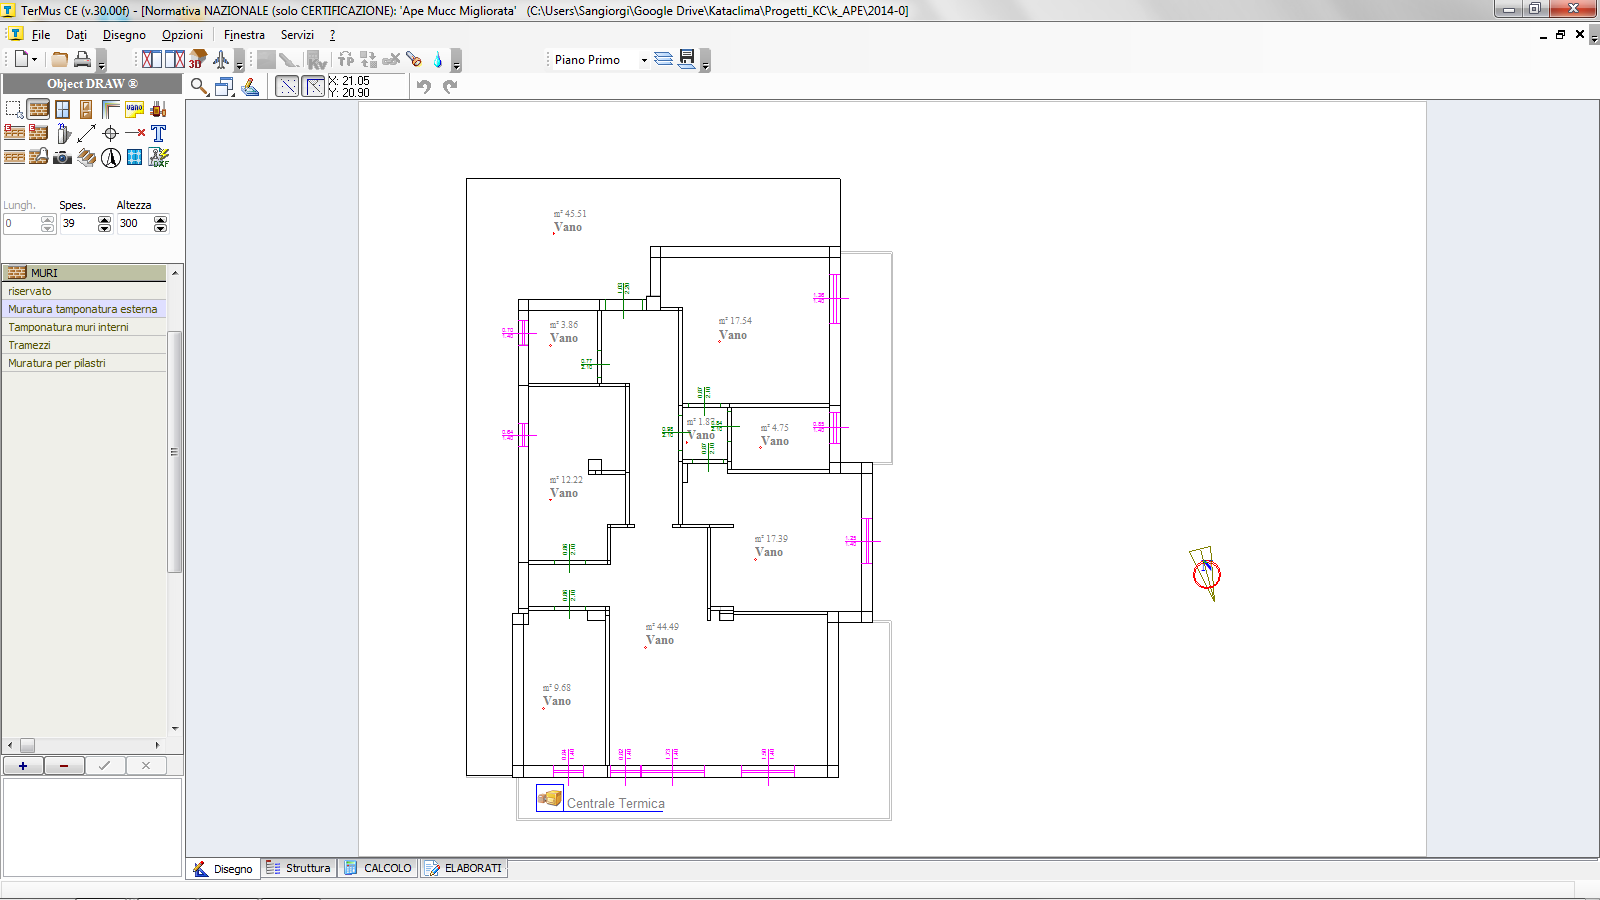
Task: Click the camera icon in Object DRAW
Action: 62,157
